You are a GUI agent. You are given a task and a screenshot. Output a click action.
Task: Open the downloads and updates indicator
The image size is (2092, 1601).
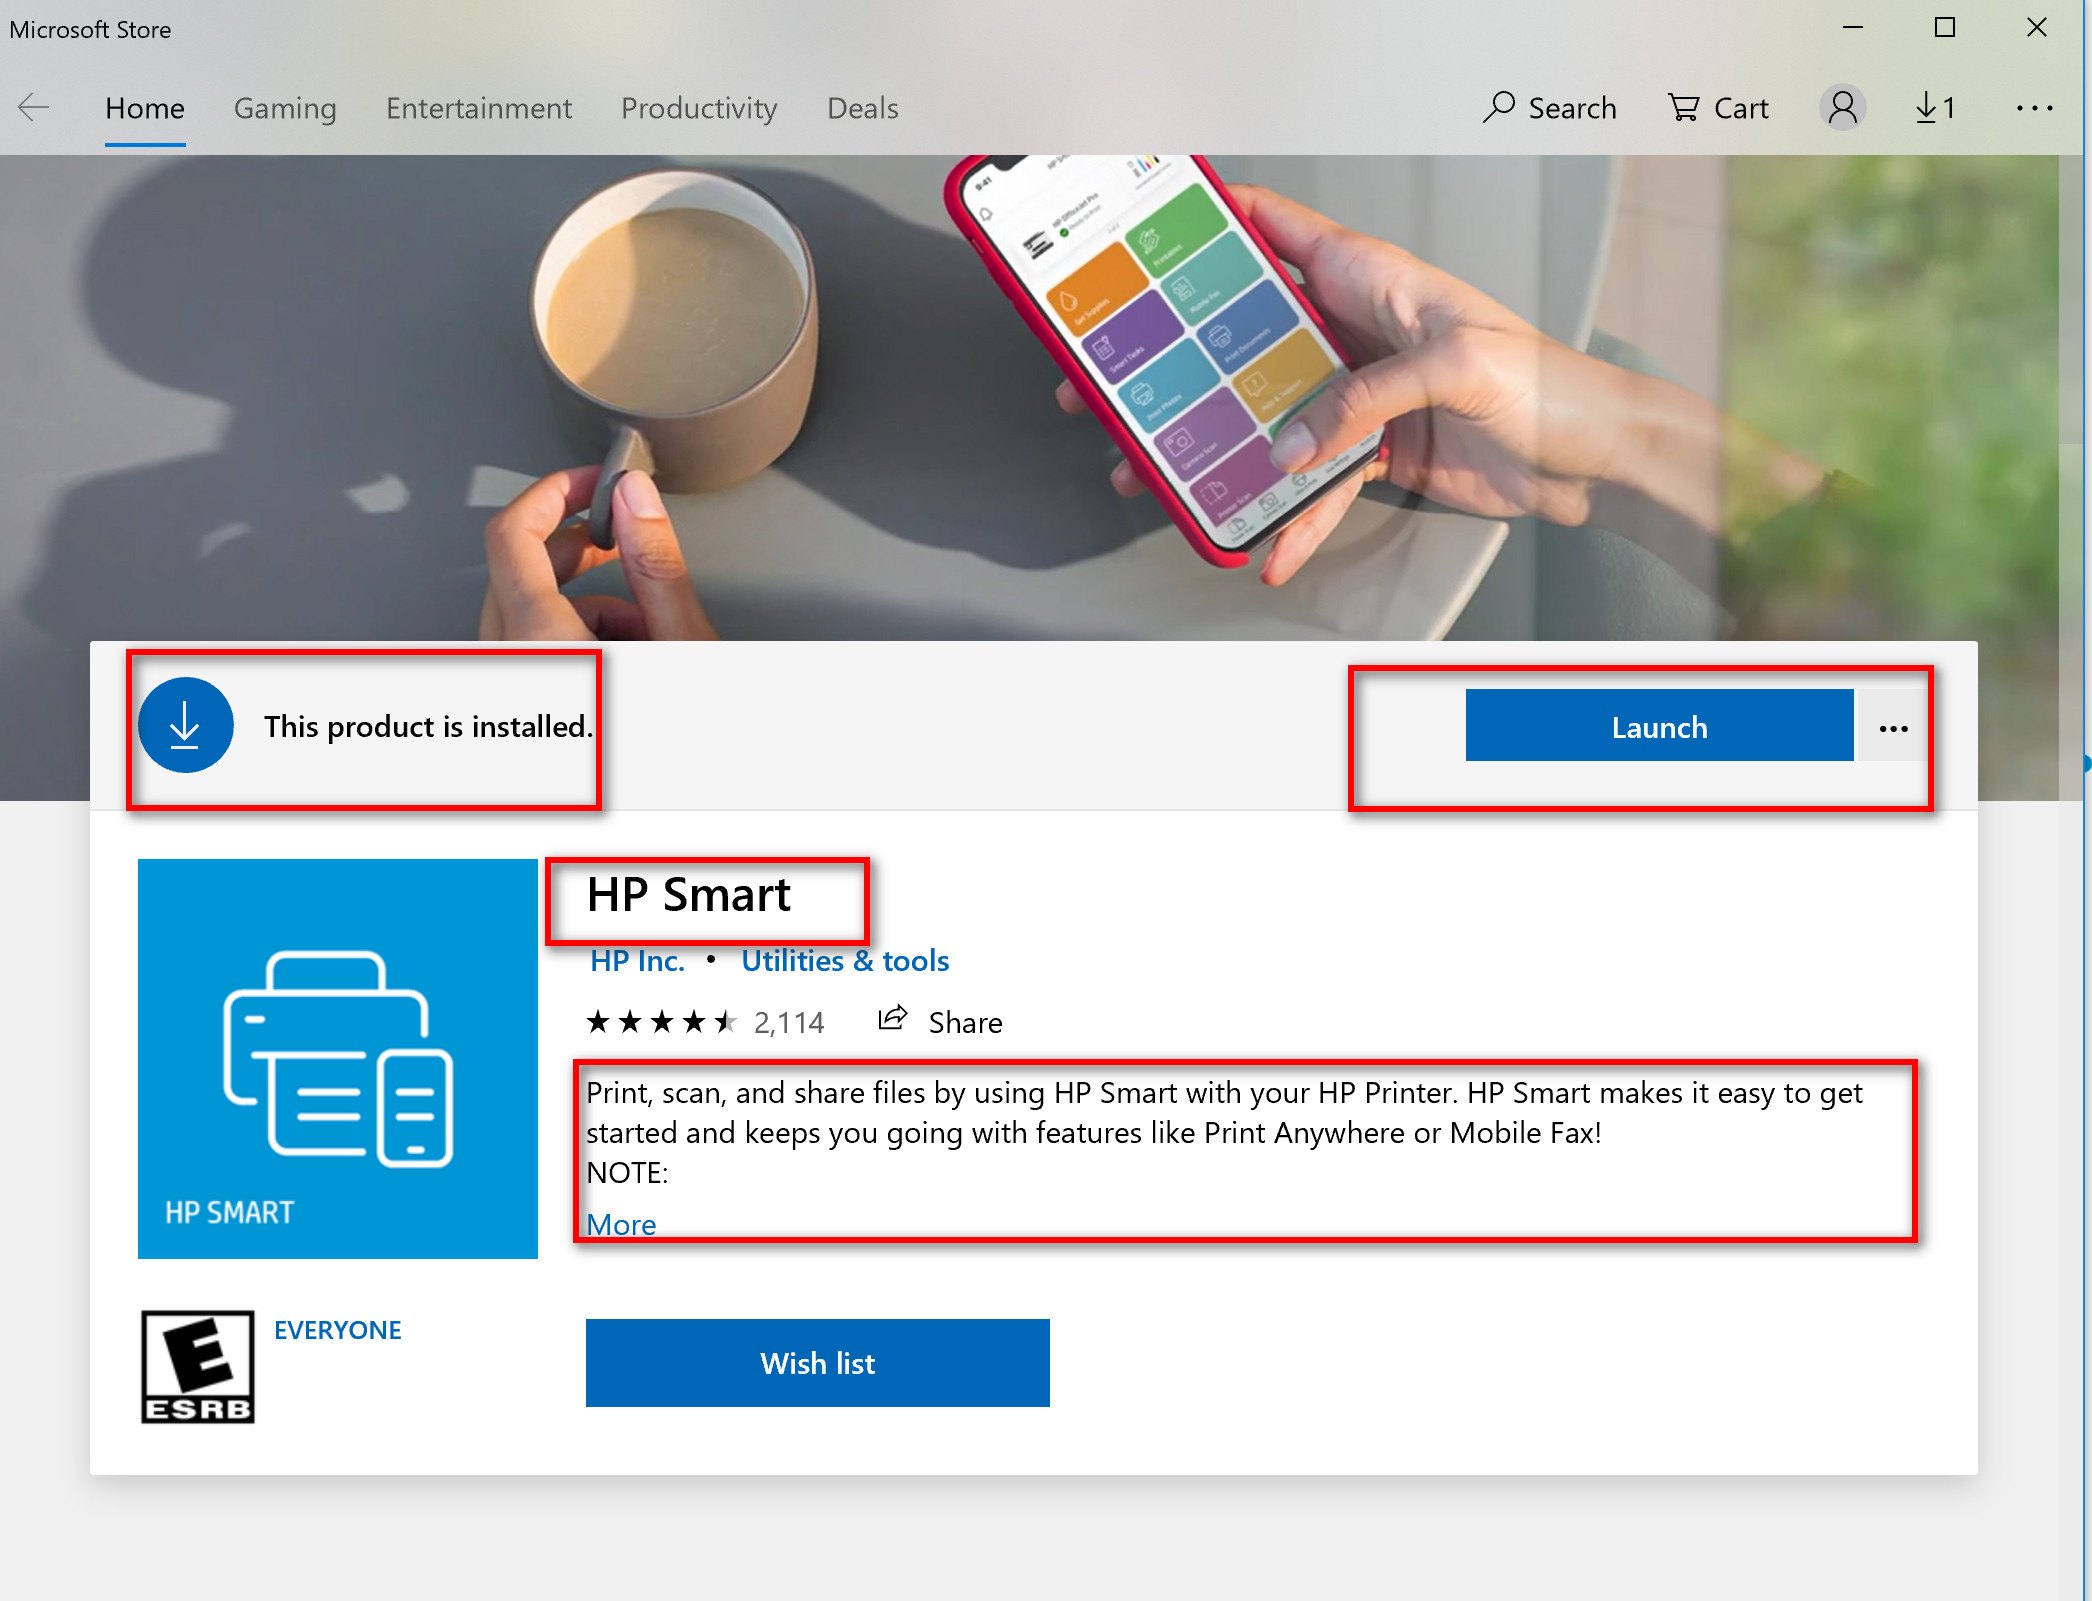(1934, 107)
